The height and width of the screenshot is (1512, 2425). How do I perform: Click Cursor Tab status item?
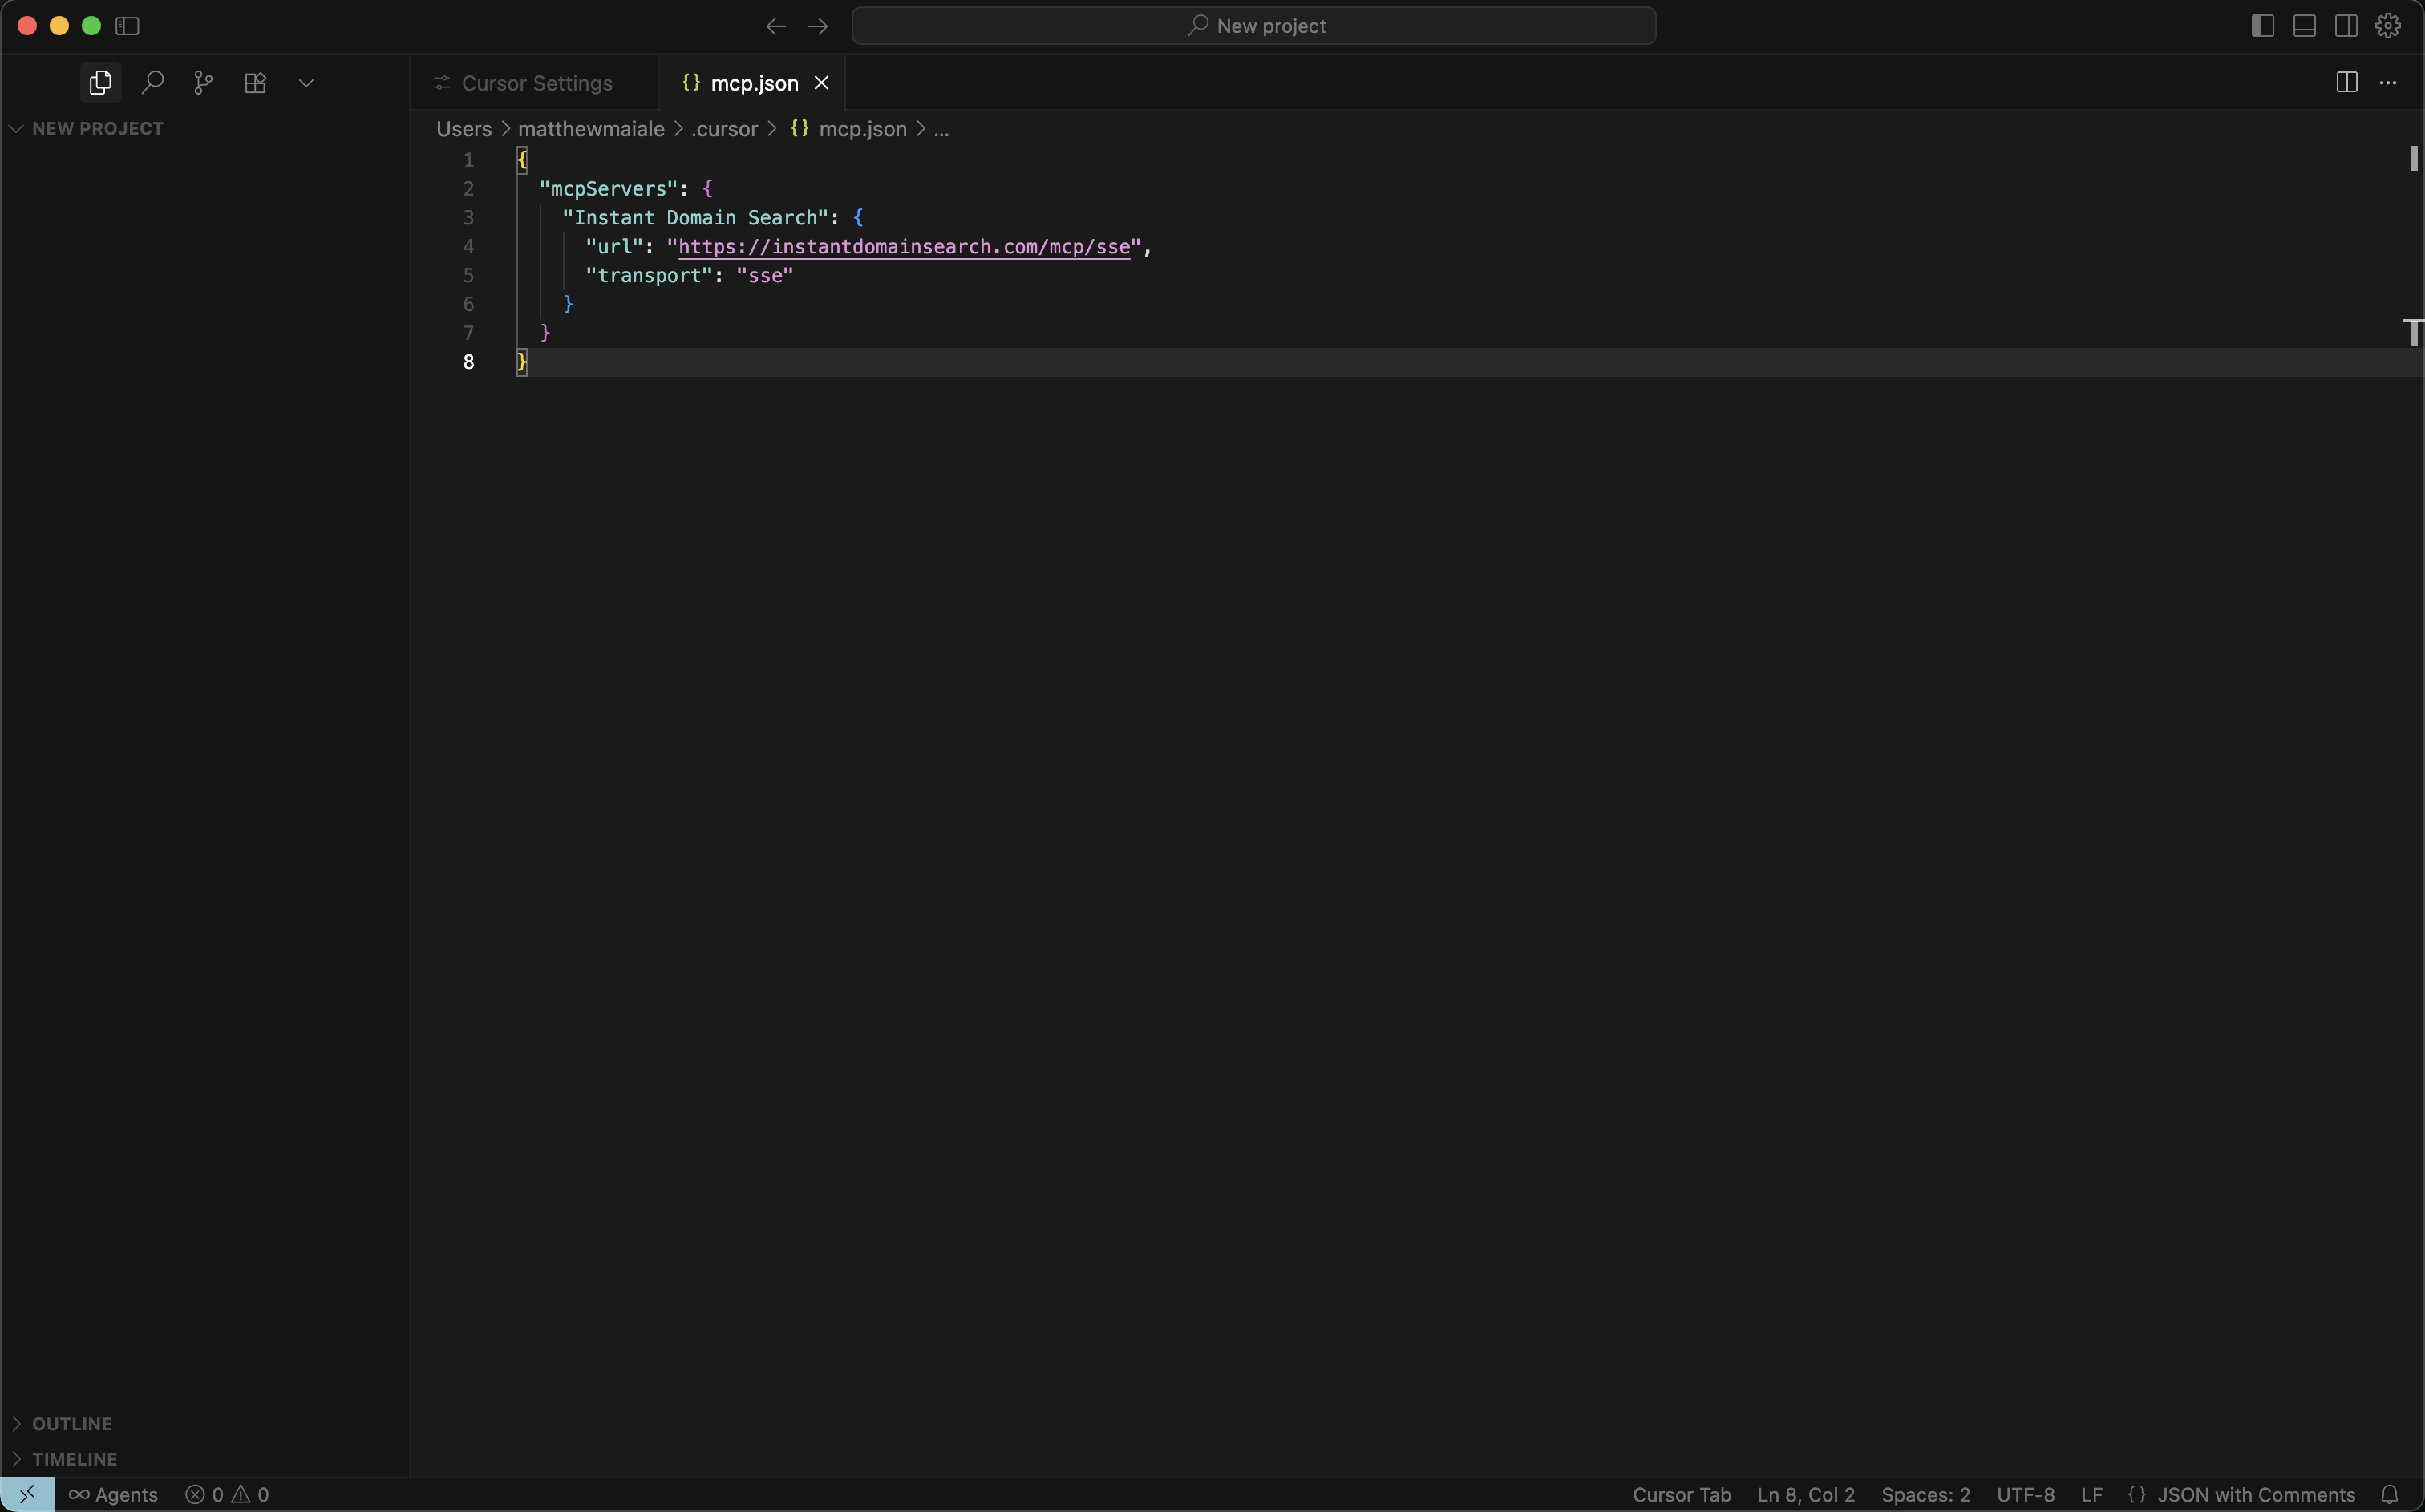(x=1681, y=1494)
